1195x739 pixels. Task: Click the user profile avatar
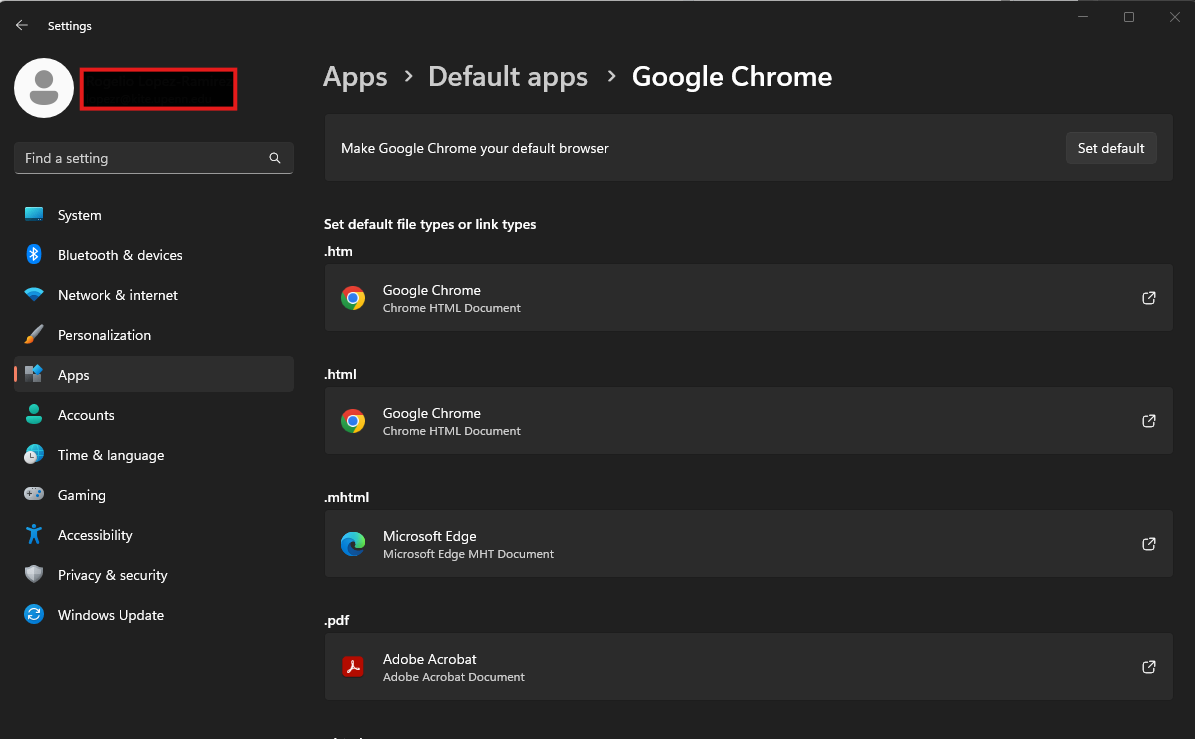(43, 88)
